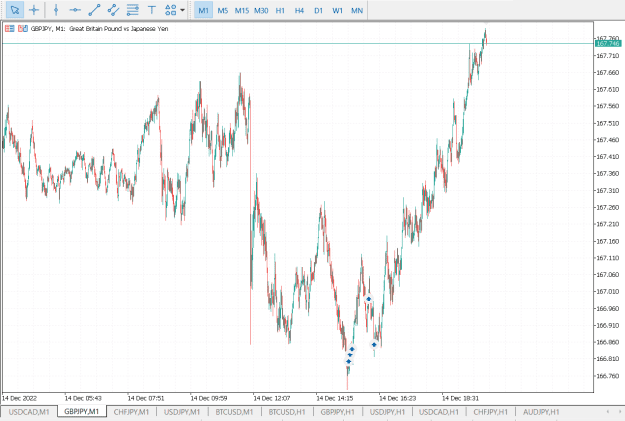The image size is (625, 421).
Task: Select the vertical line drawing tool
Action: (x=56, y=10)
